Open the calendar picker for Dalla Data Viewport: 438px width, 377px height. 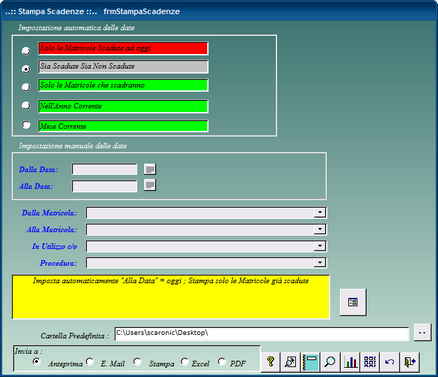coord(150,169)
